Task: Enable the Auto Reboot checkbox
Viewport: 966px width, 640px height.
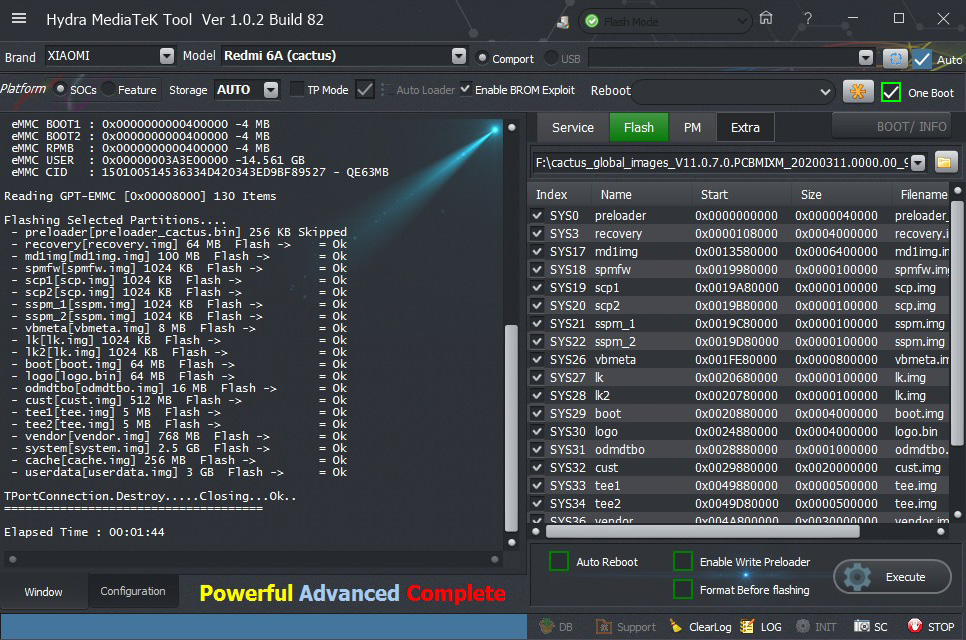Action: (559, 561)
